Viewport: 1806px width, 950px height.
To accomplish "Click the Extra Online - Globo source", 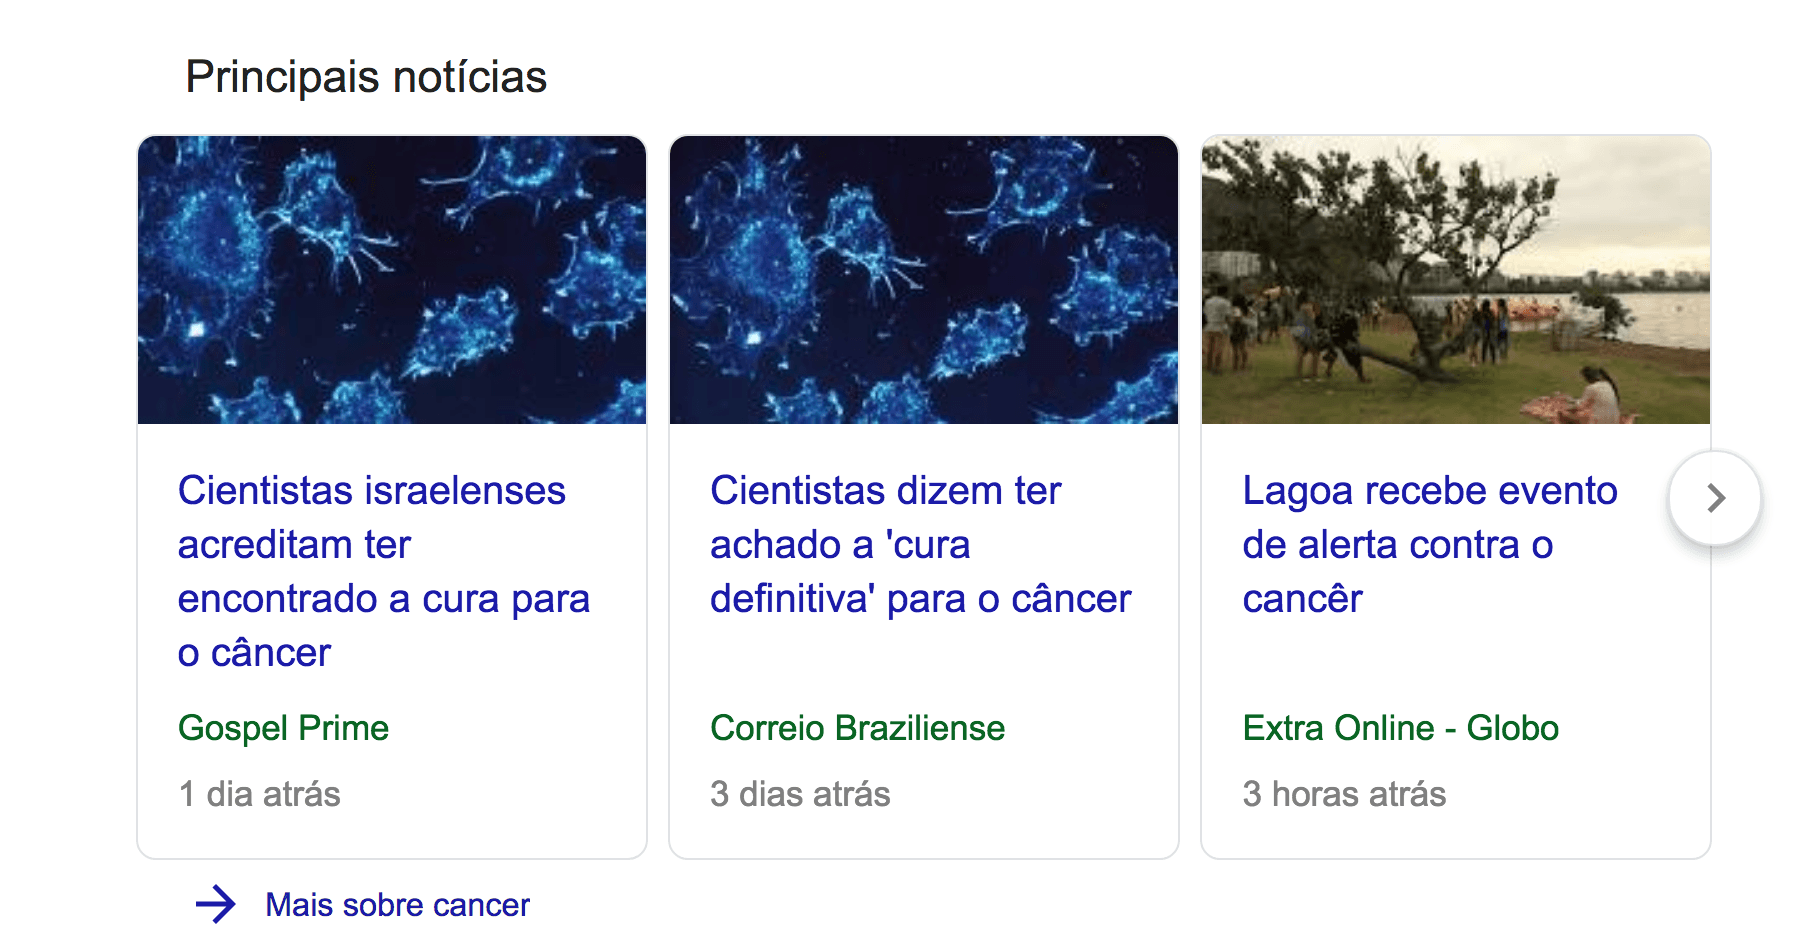I will click(x=1400, y=728).
